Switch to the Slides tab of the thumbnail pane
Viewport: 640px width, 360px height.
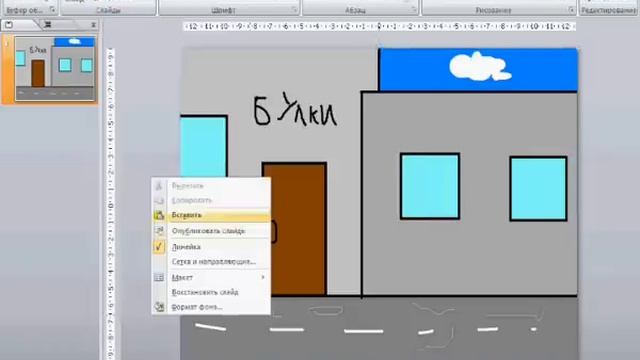click(9, 25)
